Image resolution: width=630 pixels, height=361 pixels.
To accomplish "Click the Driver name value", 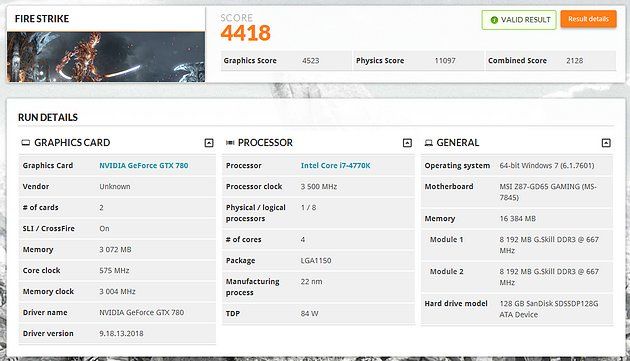I will point(141,312).
